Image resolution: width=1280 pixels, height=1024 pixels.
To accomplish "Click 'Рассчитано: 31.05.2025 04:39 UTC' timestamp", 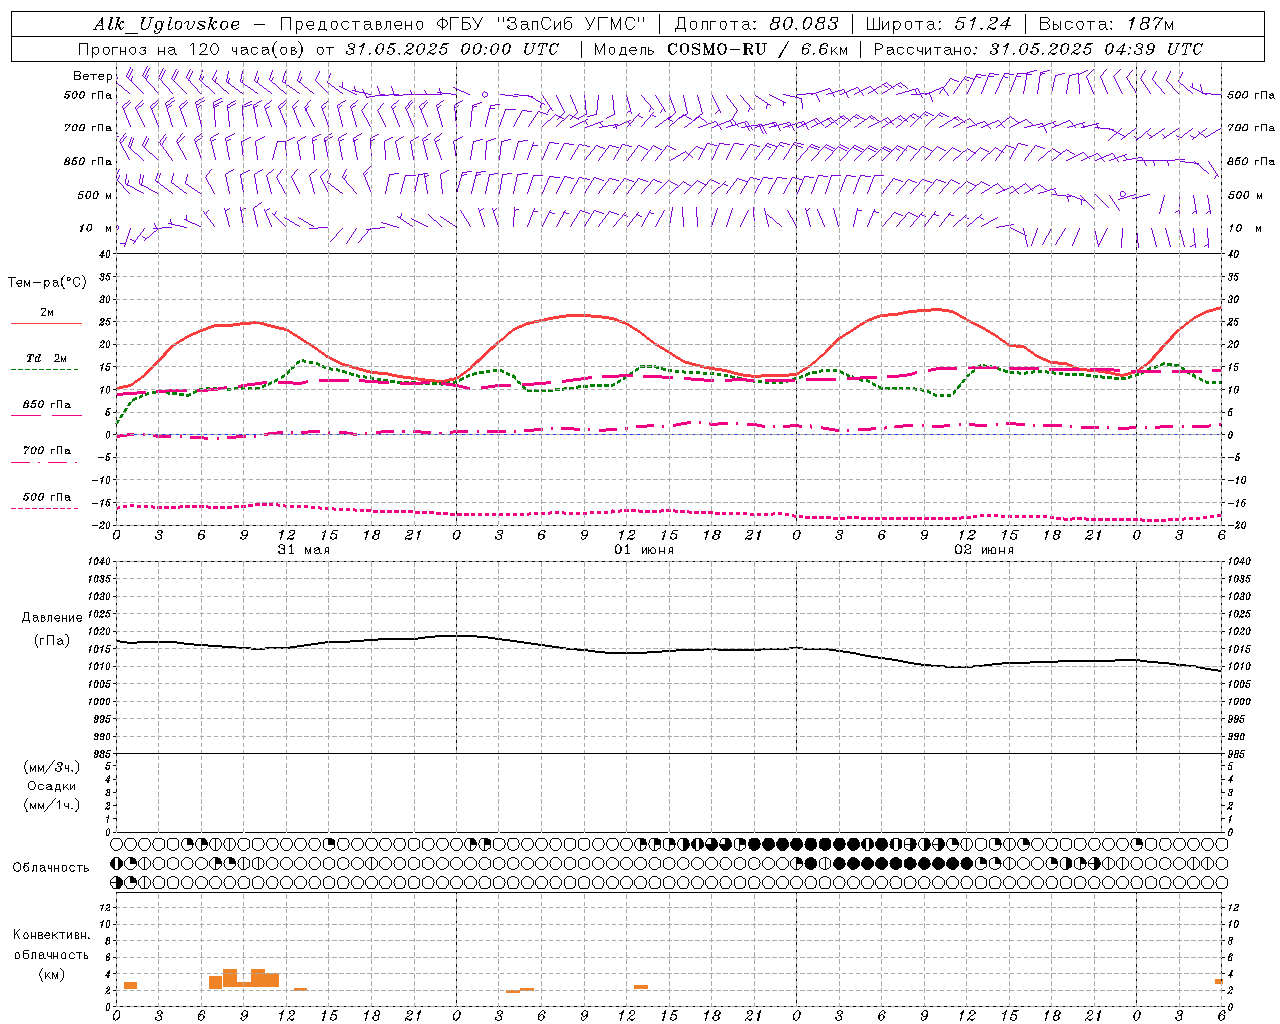I will (1038, 49).
